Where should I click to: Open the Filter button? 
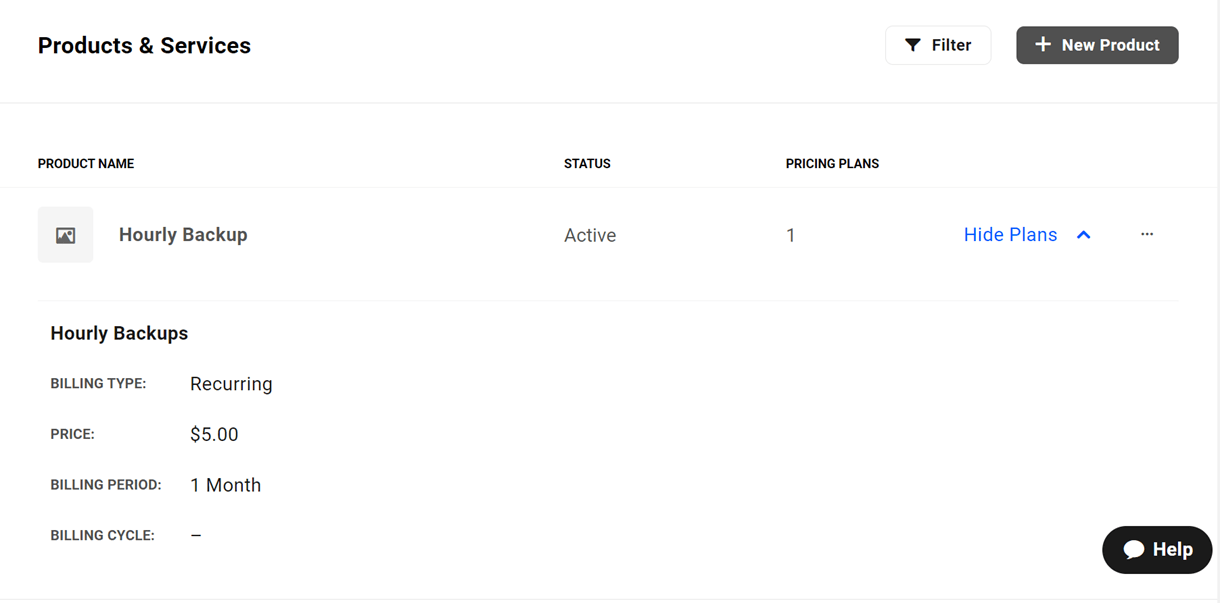pyautogui.click(x=938, y=45)
